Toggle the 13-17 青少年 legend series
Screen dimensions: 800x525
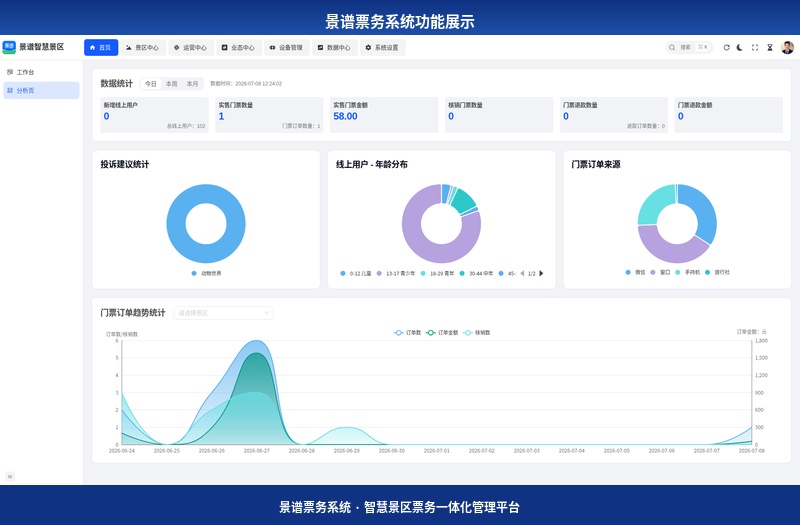(396, 273)
